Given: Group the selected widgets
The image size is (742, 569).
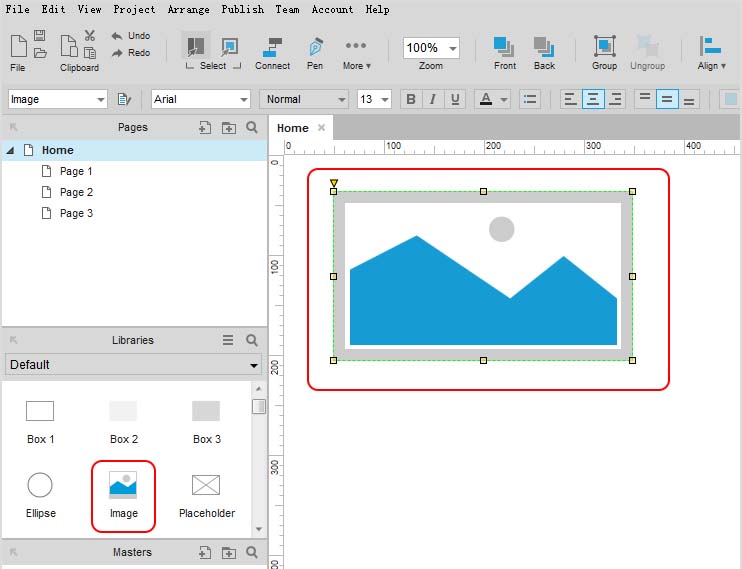Looking at the screenshot, I should 604,53.
